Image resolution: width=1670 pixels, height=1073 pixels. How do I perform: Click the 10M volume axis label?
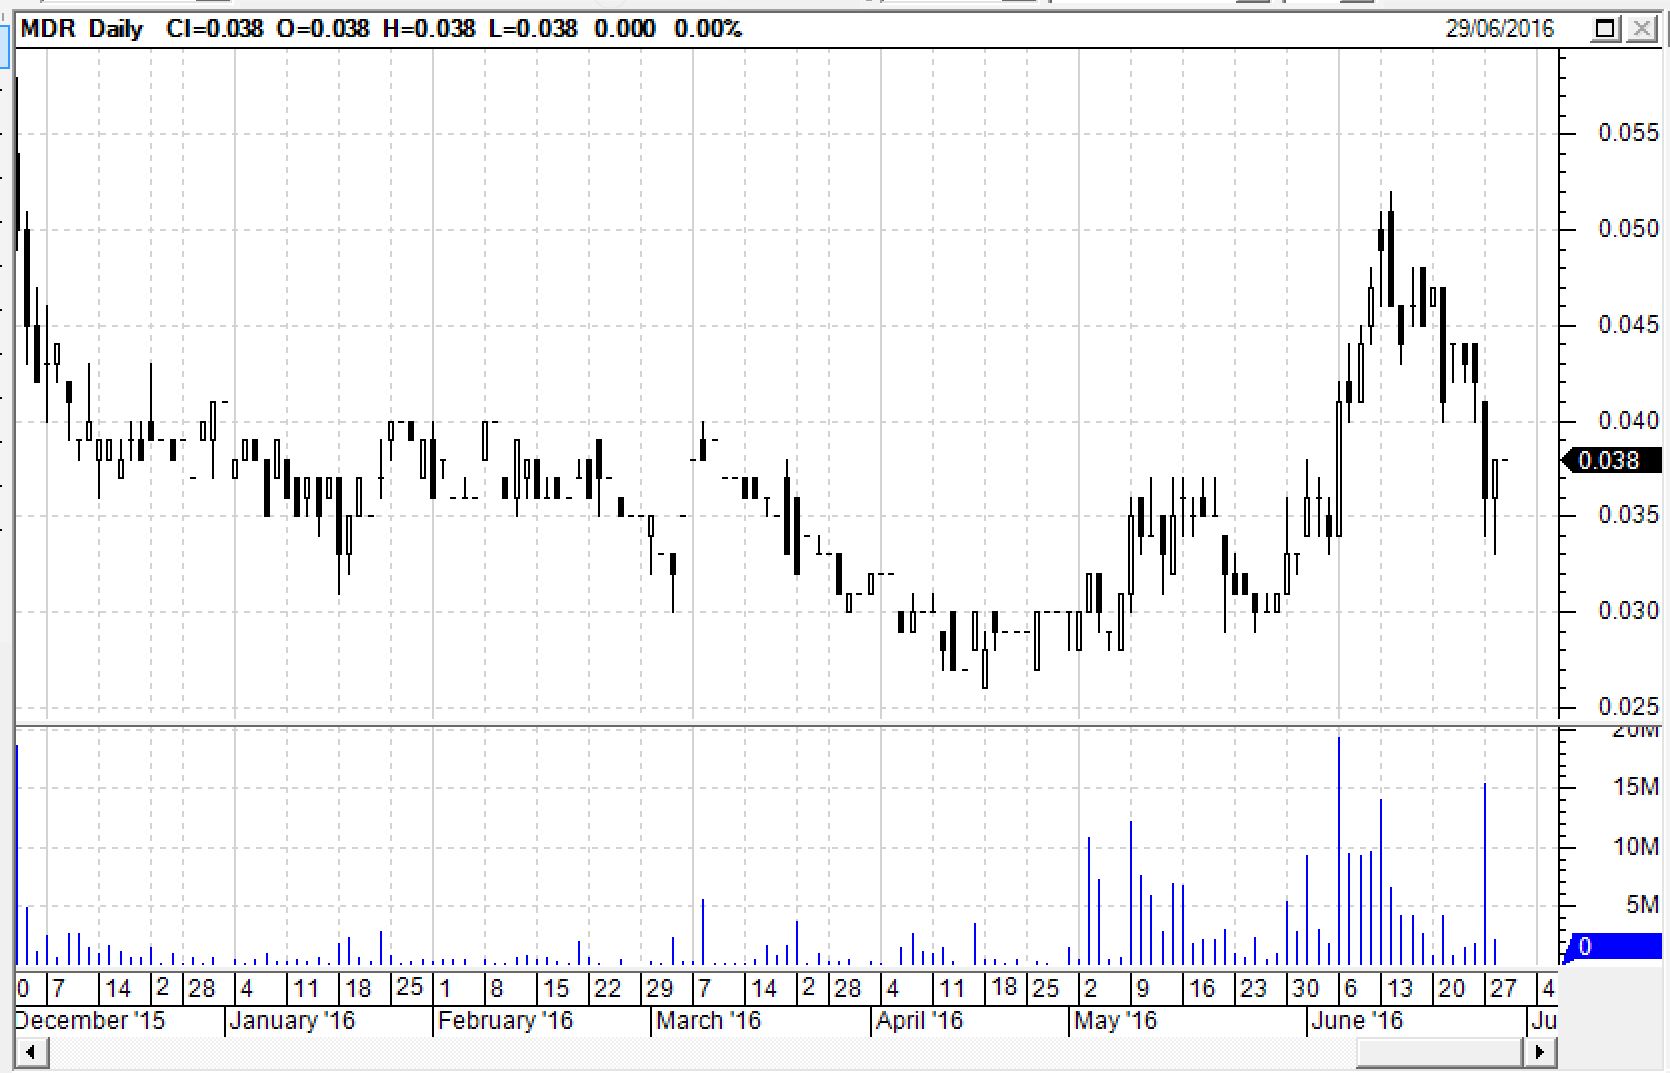[x=1635, y=847]
